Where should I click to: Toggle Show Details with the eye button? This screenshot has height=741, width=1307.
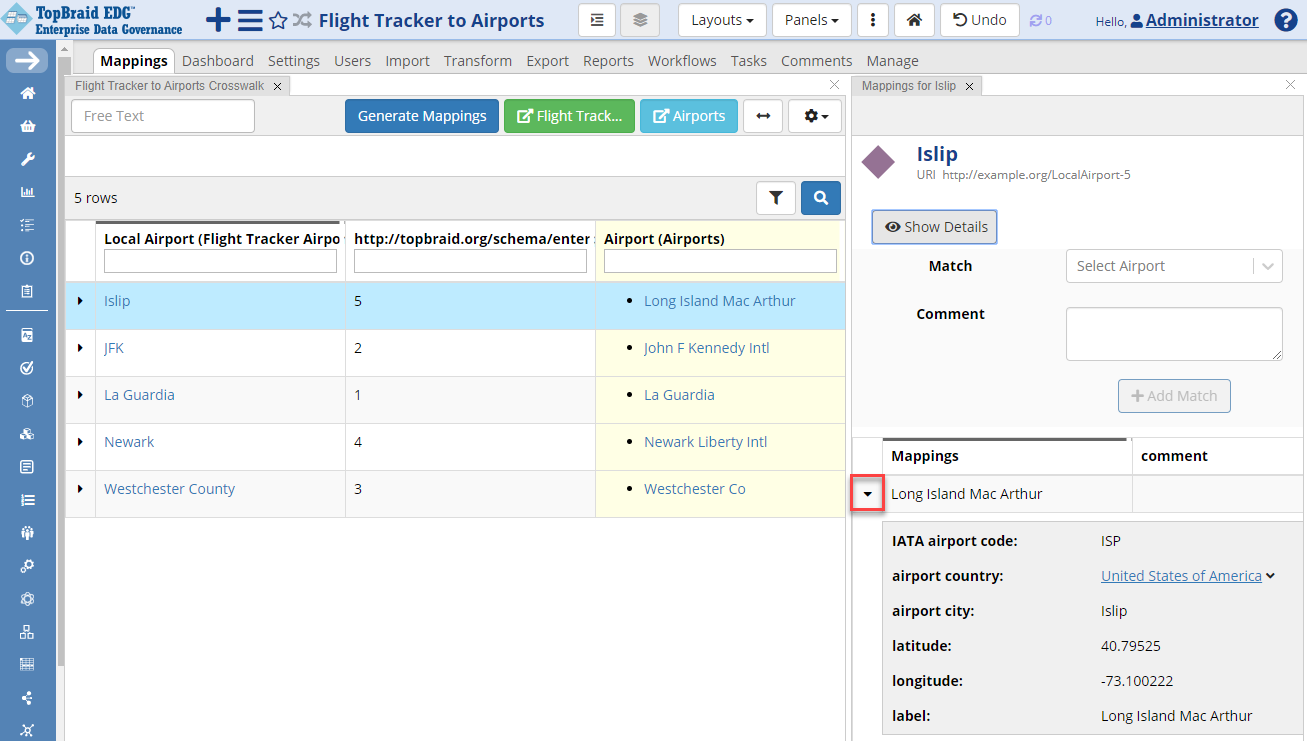933,227
